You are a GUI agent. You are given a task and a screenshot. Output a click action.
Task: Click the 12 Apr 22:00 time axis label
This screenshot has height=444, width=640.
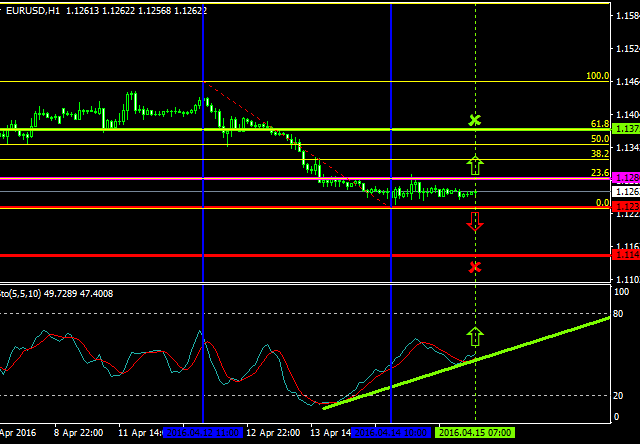click(272, 434)
